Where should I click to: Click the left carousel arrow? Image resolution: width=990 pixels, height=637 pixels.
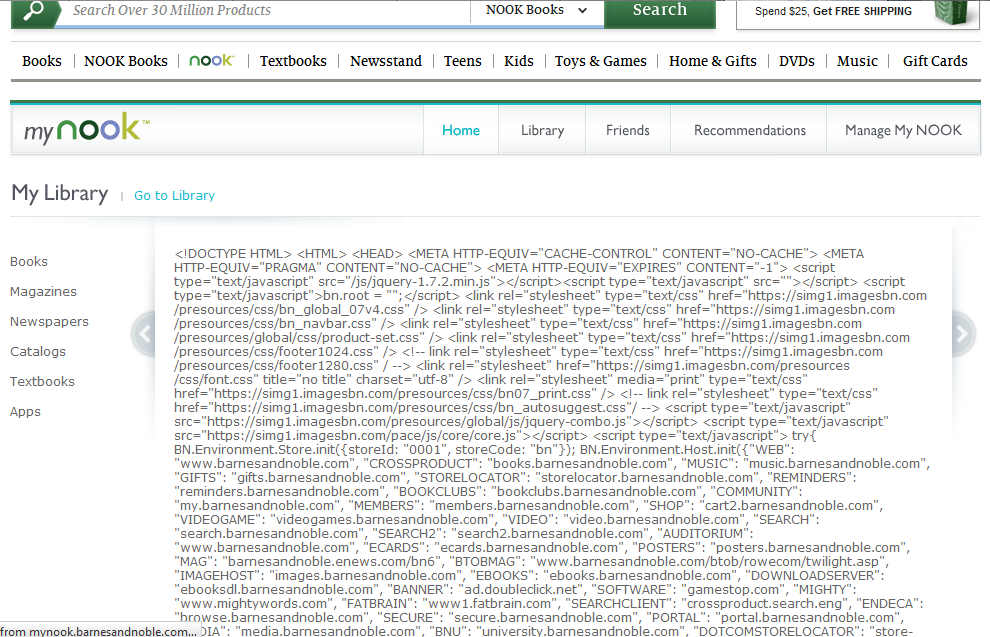click(145, 333)
